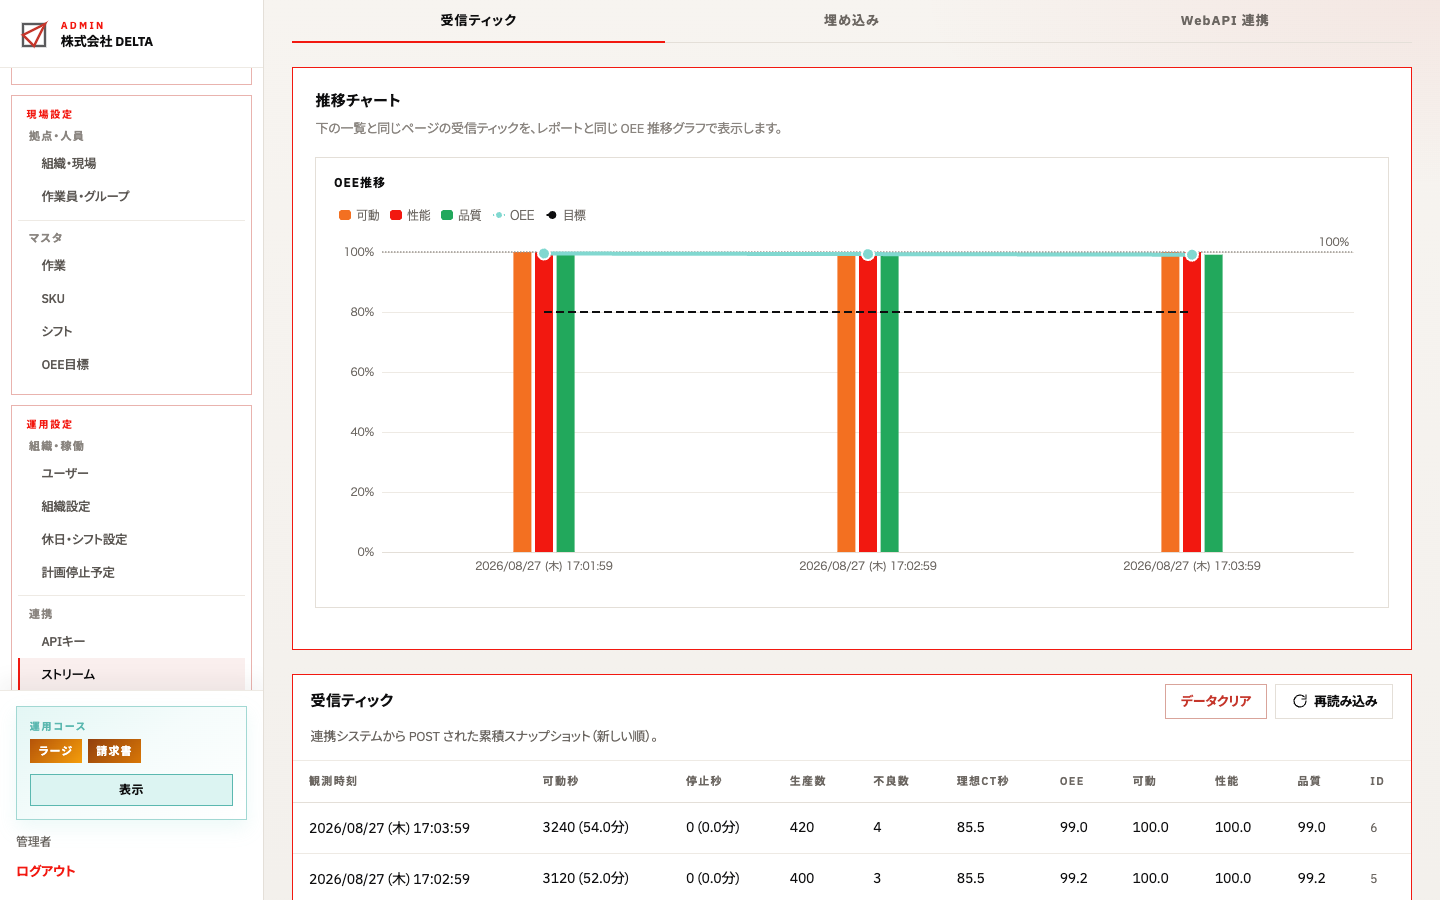Toggle the 目標 legend item
Viewport: 1440px width, 900px height.
coord(566,215)
